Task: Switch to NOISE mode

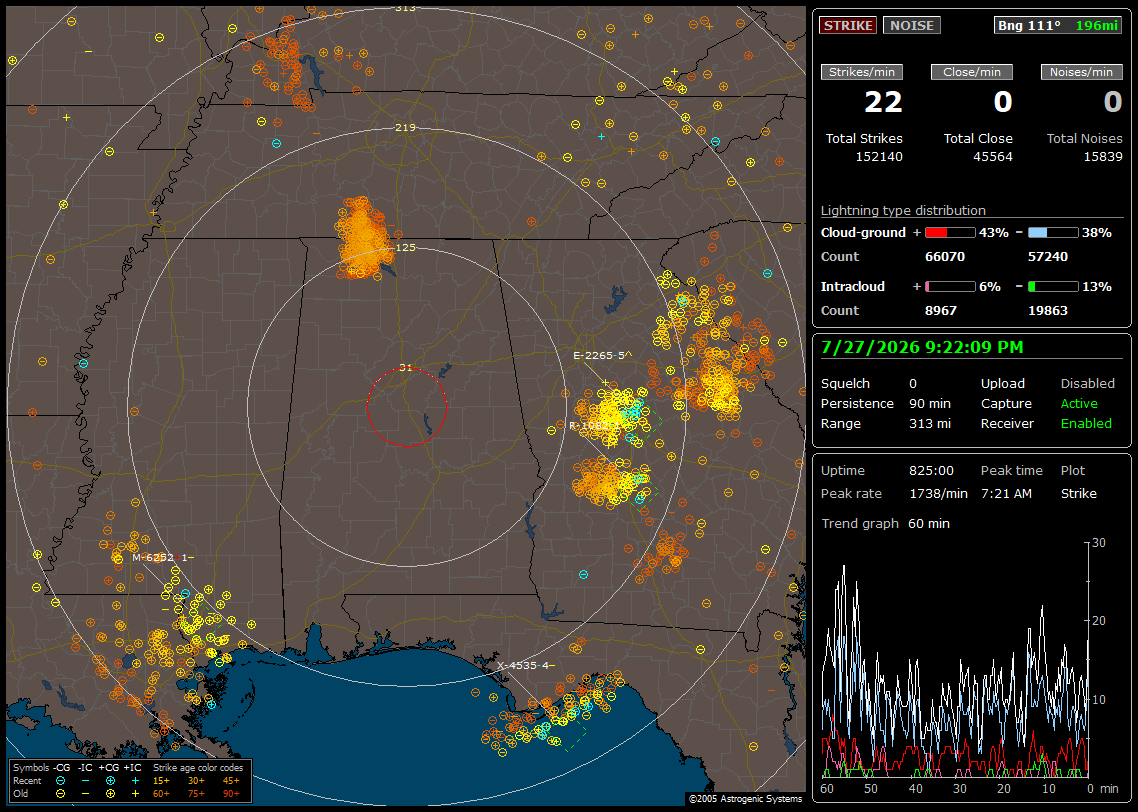Action: click(x=912, y=25)
